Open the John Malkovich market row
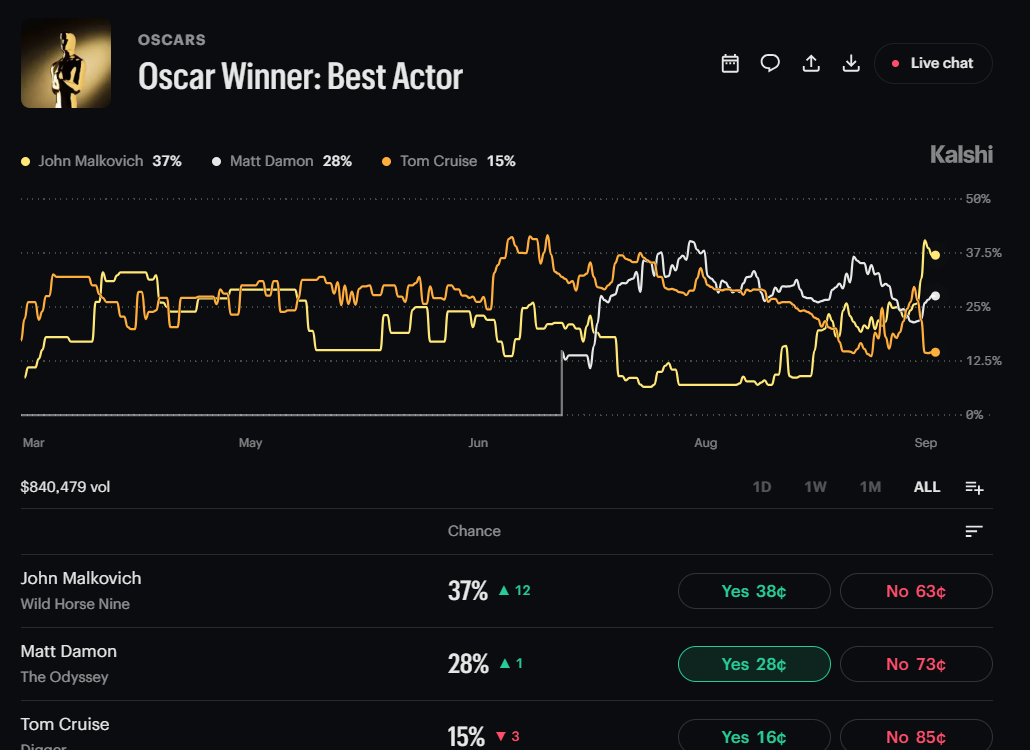1030x750 pixels. click(506, 591)
